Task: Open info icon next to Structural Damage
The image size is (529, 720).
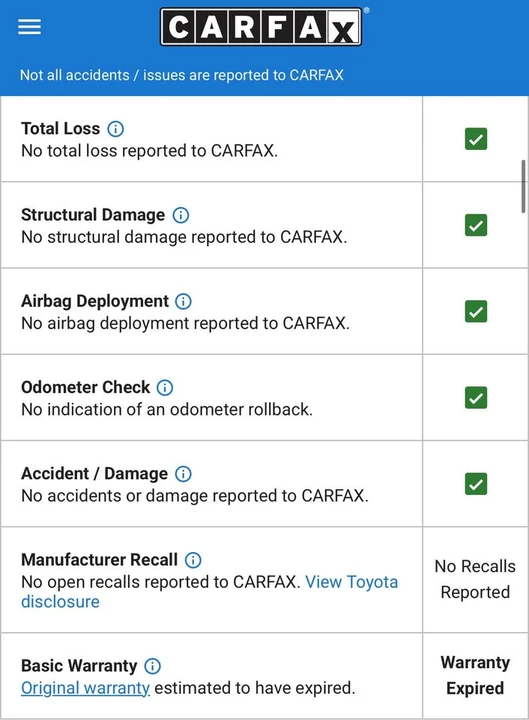Action: click(180, 215)
